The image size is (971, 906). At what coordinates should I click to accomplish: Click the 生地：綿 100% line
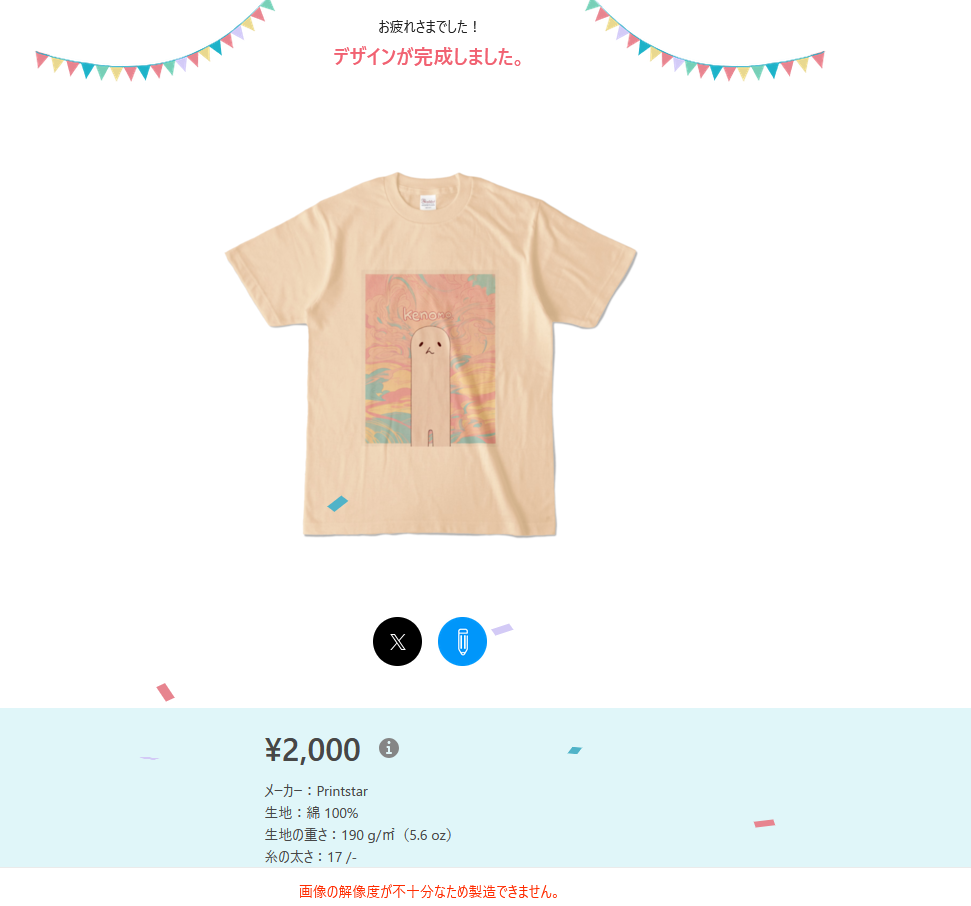311,812
